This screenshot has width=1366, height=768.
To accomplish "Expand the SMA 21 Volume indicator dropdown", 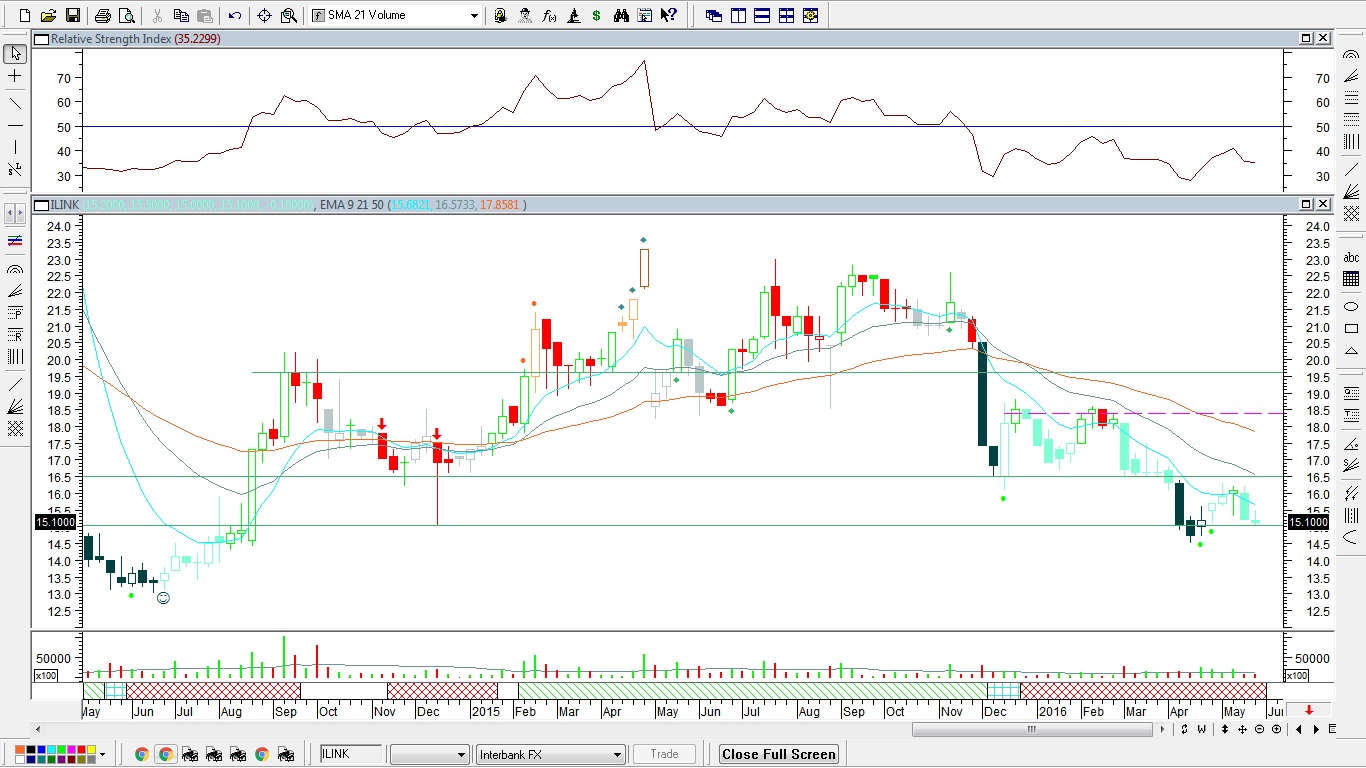I will (x=474, y=16).
